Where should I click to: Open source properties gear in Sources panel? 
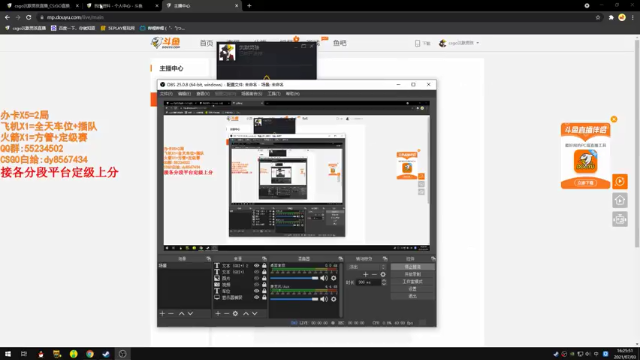point(236,313)
